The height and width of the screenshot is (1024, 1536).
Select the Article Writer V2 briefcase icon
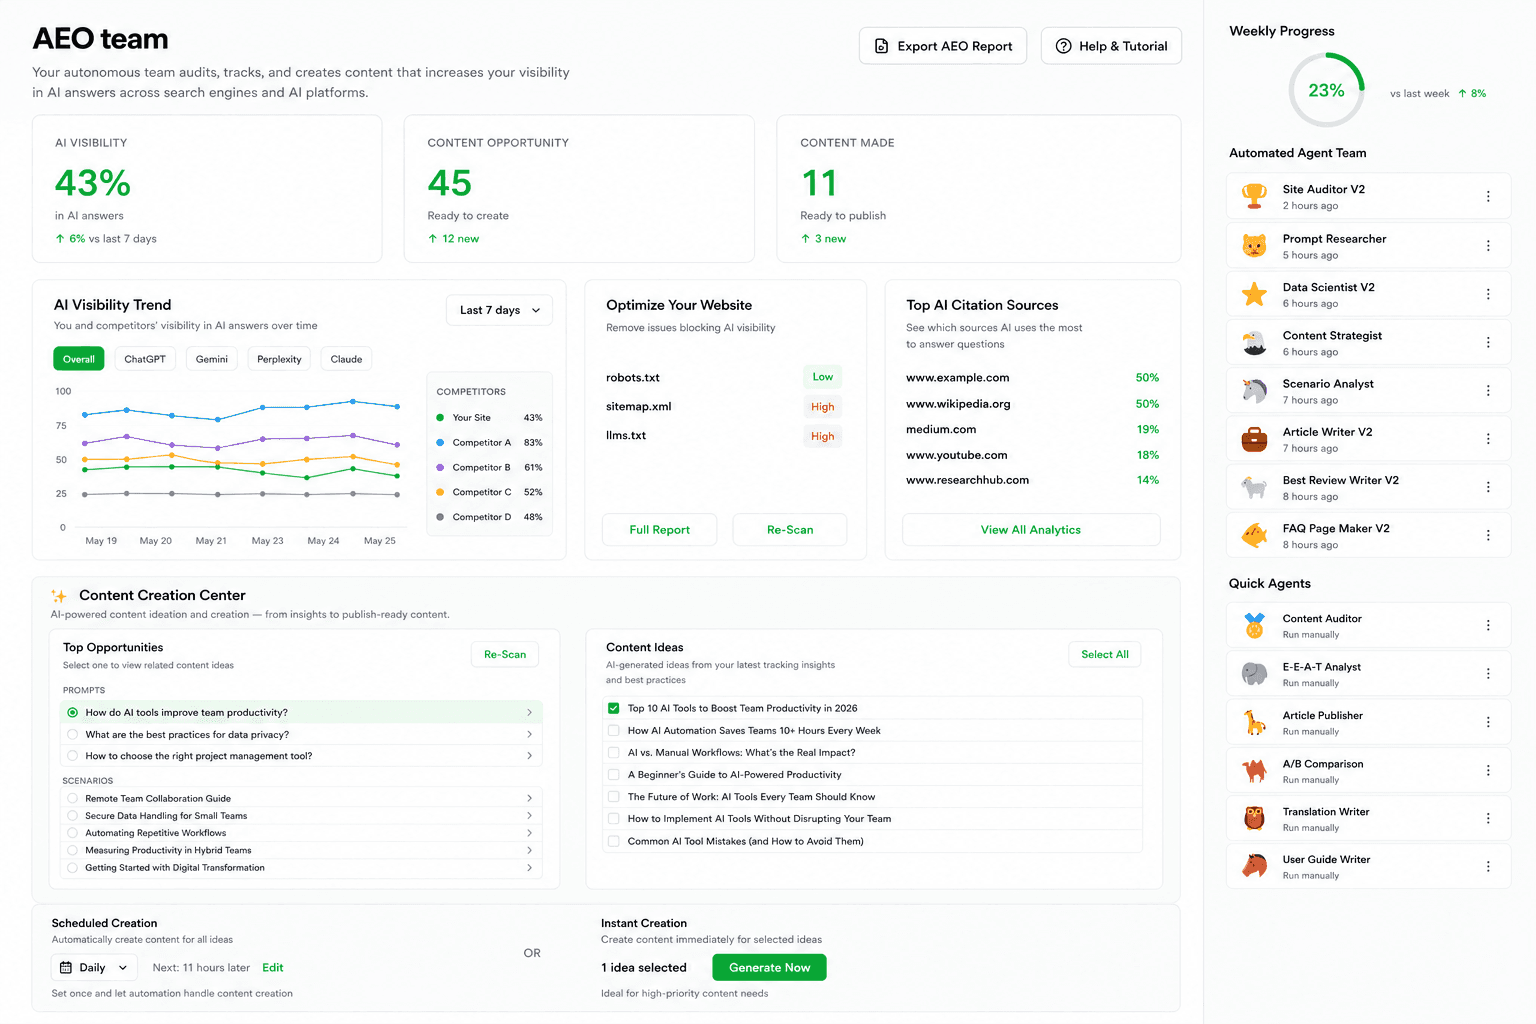[1254, 439]
